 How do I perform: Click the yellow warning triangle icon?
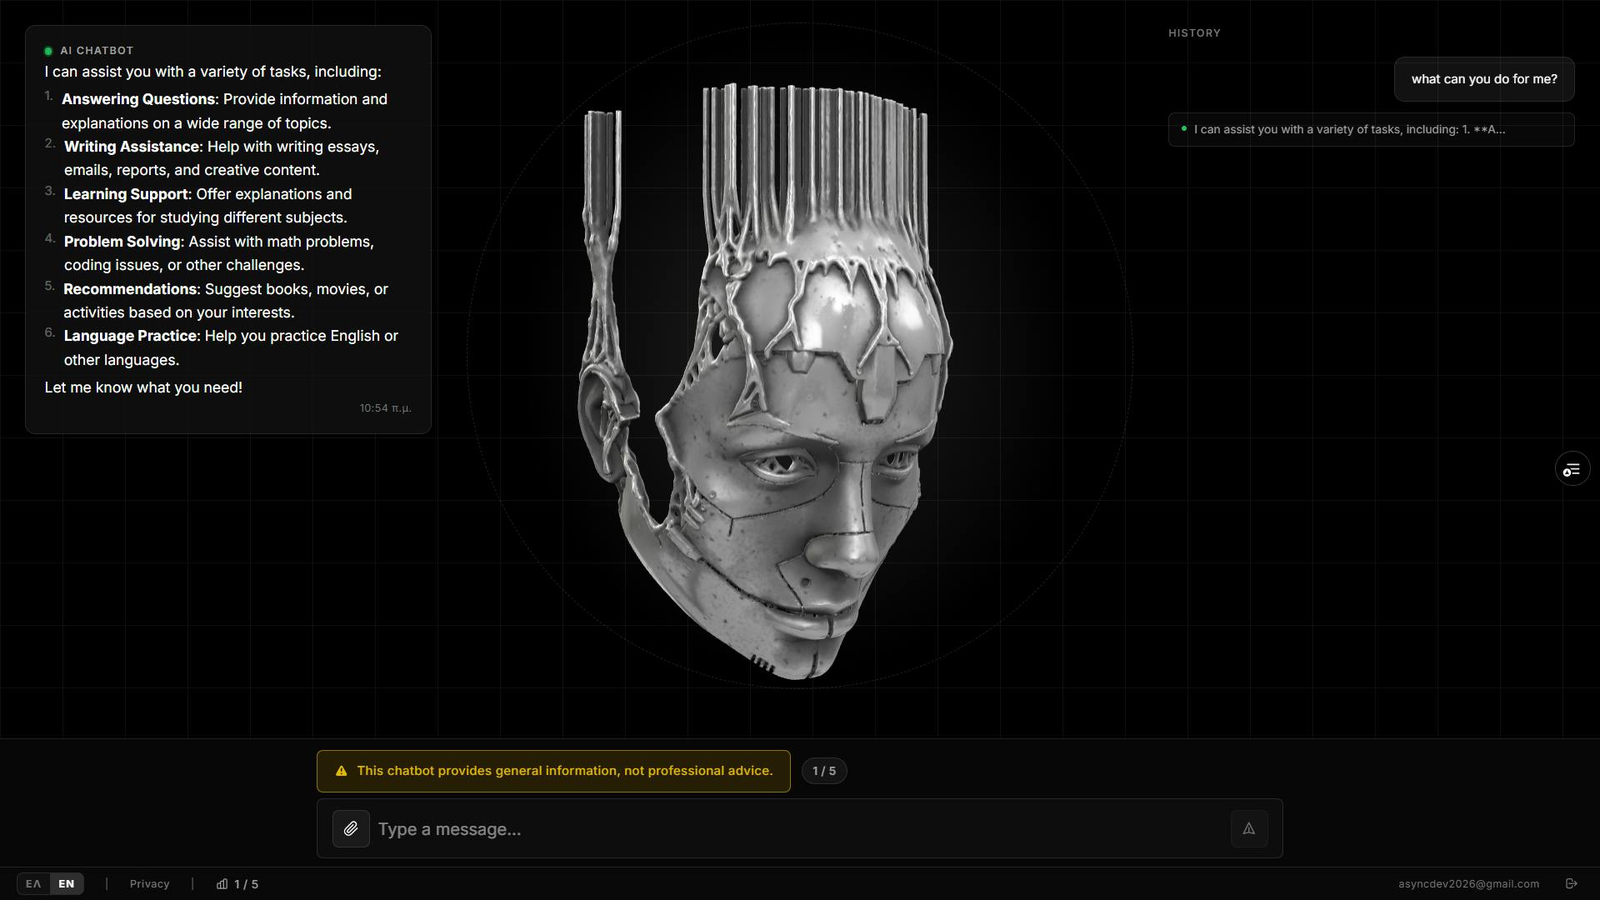tap(341, 771)
